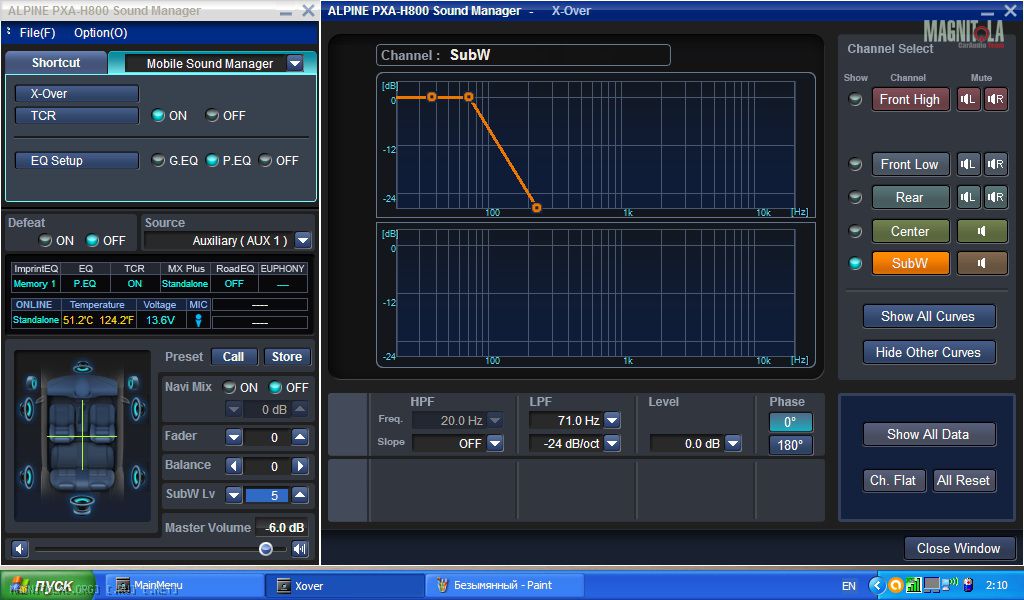The width and height of the screenshot is (1024, 600).
Task: Set Navi Mix to OFF
Action: click(276, 387)
